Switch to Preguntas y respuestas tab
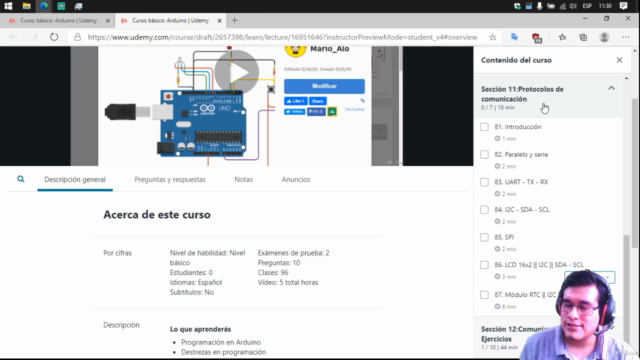The image size is (640, 360). pyautogui.click(x=170, y=179)
